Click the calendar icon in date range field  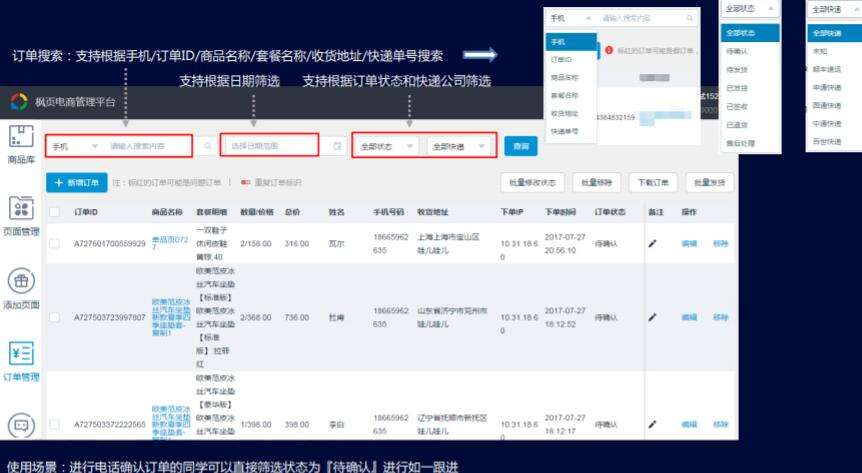pos(337,146)
